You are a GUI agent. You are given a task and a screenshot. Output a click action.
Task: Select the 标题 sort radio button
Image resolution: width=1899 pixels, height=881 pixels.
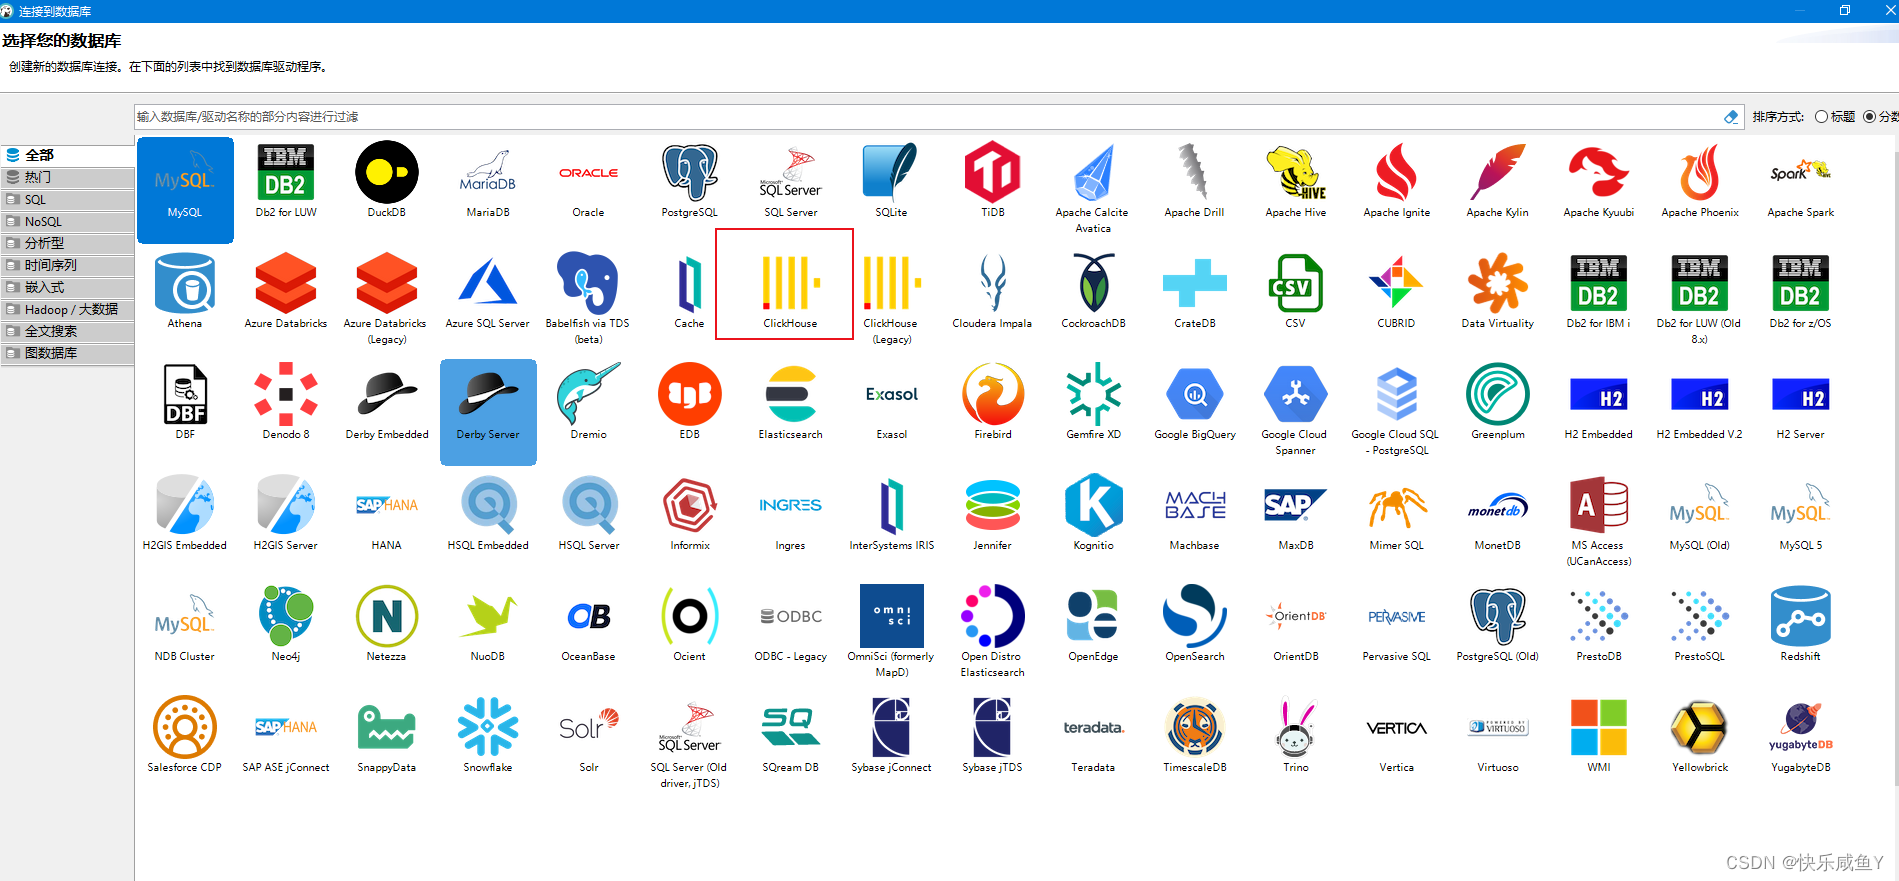[1821, 117]
